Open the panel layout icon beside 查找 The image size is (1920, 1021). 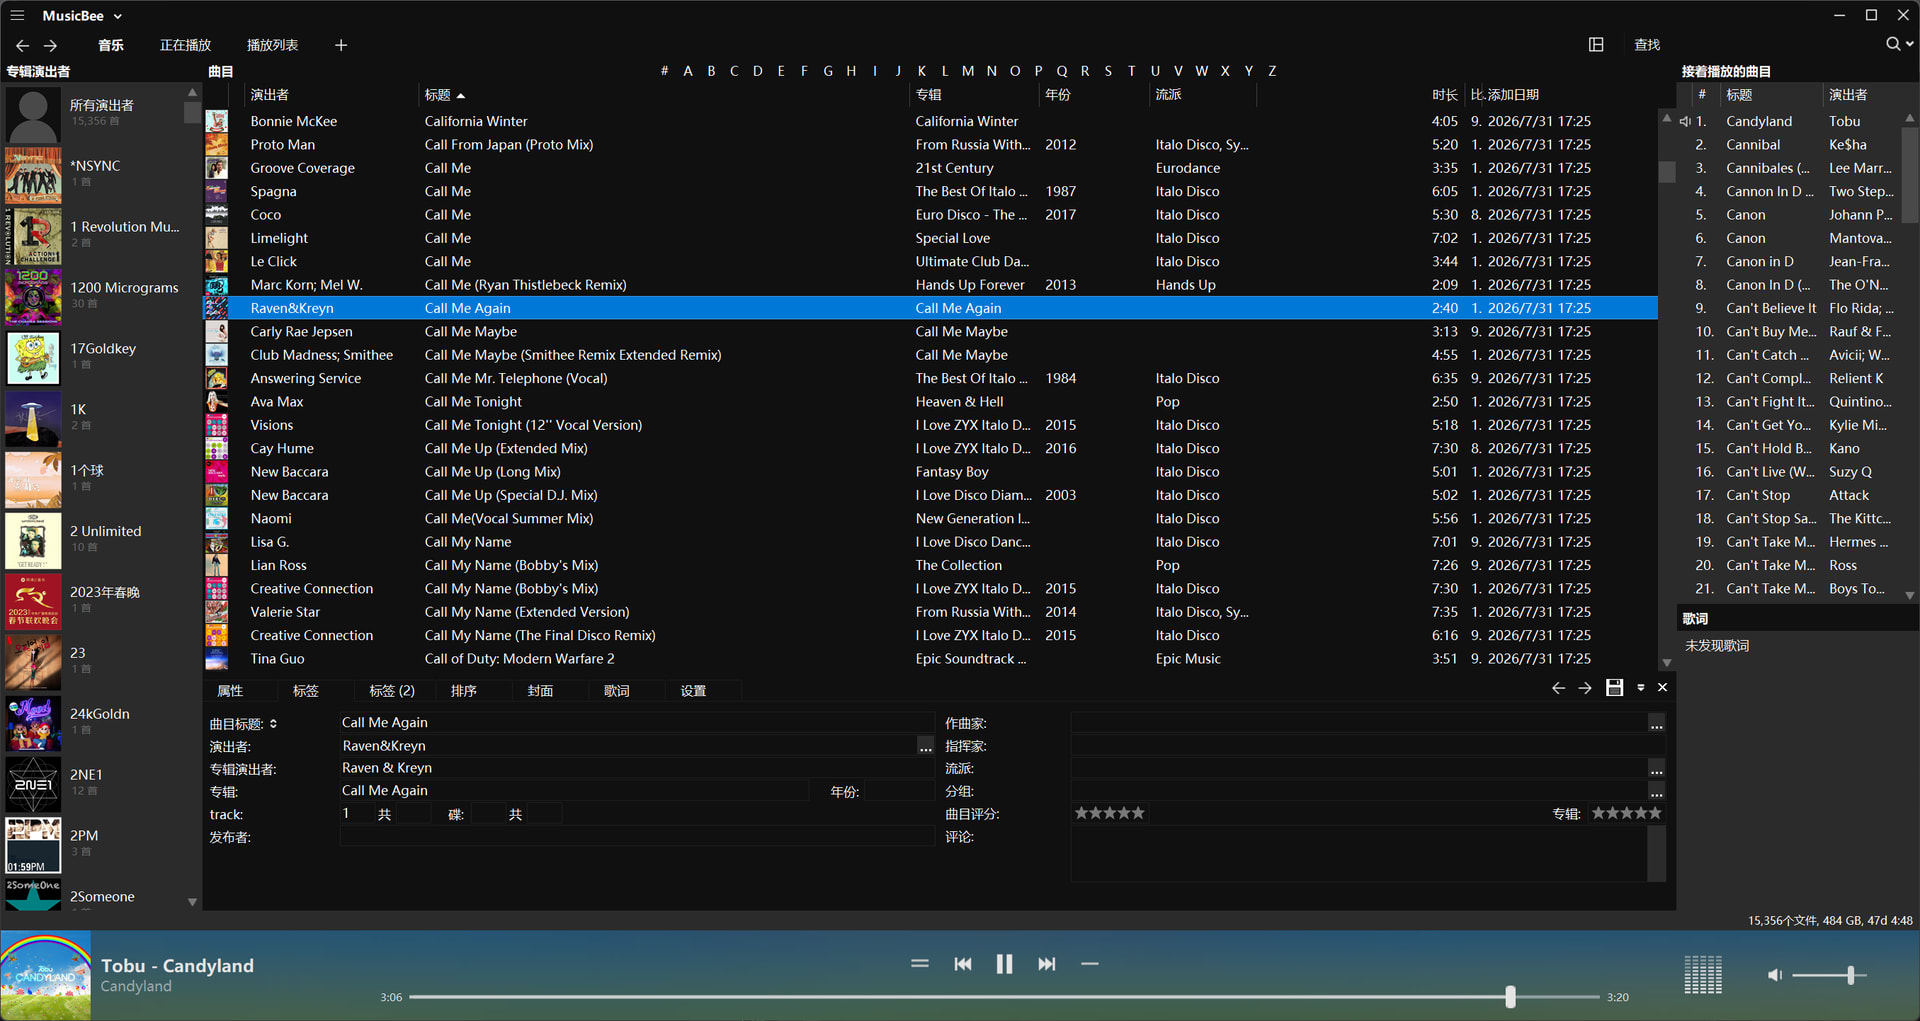click(x=1596, y=45)
